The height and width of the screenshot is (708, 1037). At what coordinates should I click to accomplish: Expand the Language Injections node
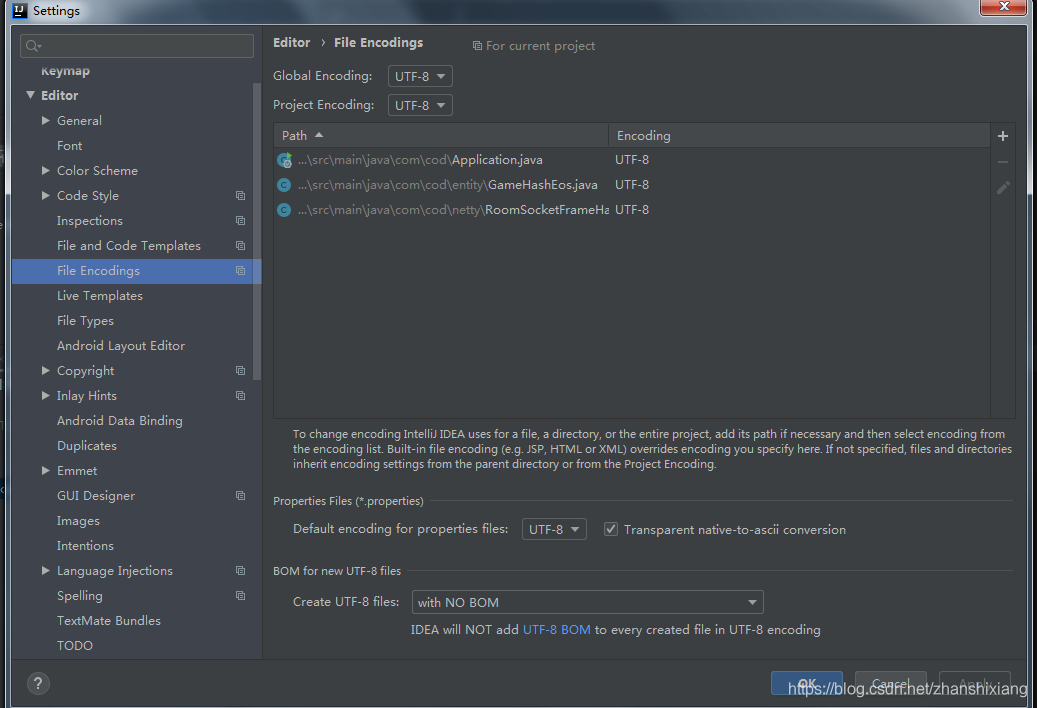tap(46, 570)
